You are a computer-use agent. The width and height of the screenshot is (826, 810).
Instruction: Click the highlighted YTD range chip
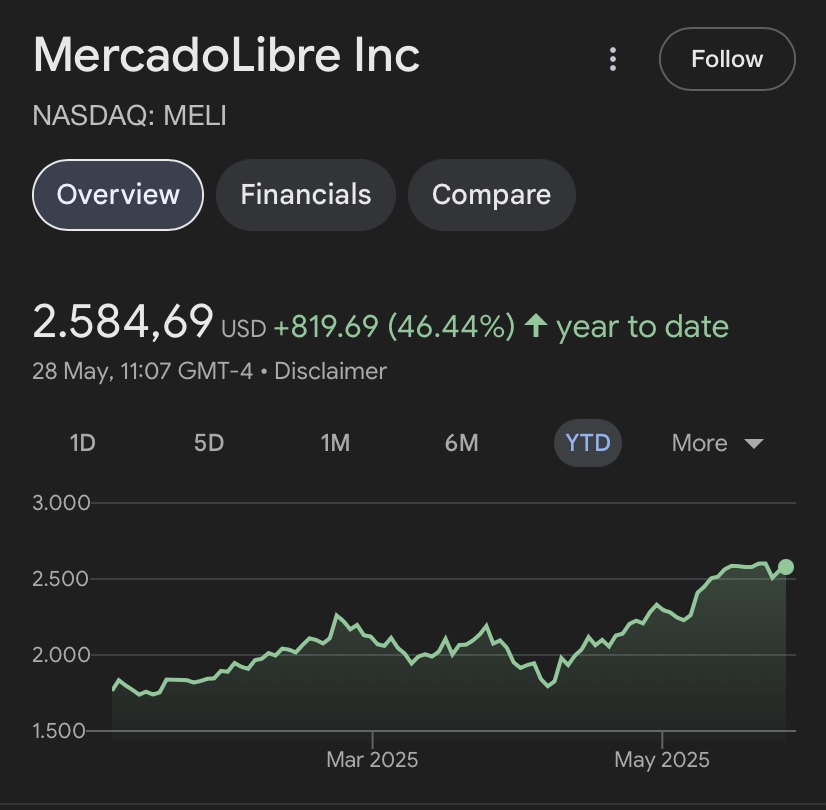(588, 443)
